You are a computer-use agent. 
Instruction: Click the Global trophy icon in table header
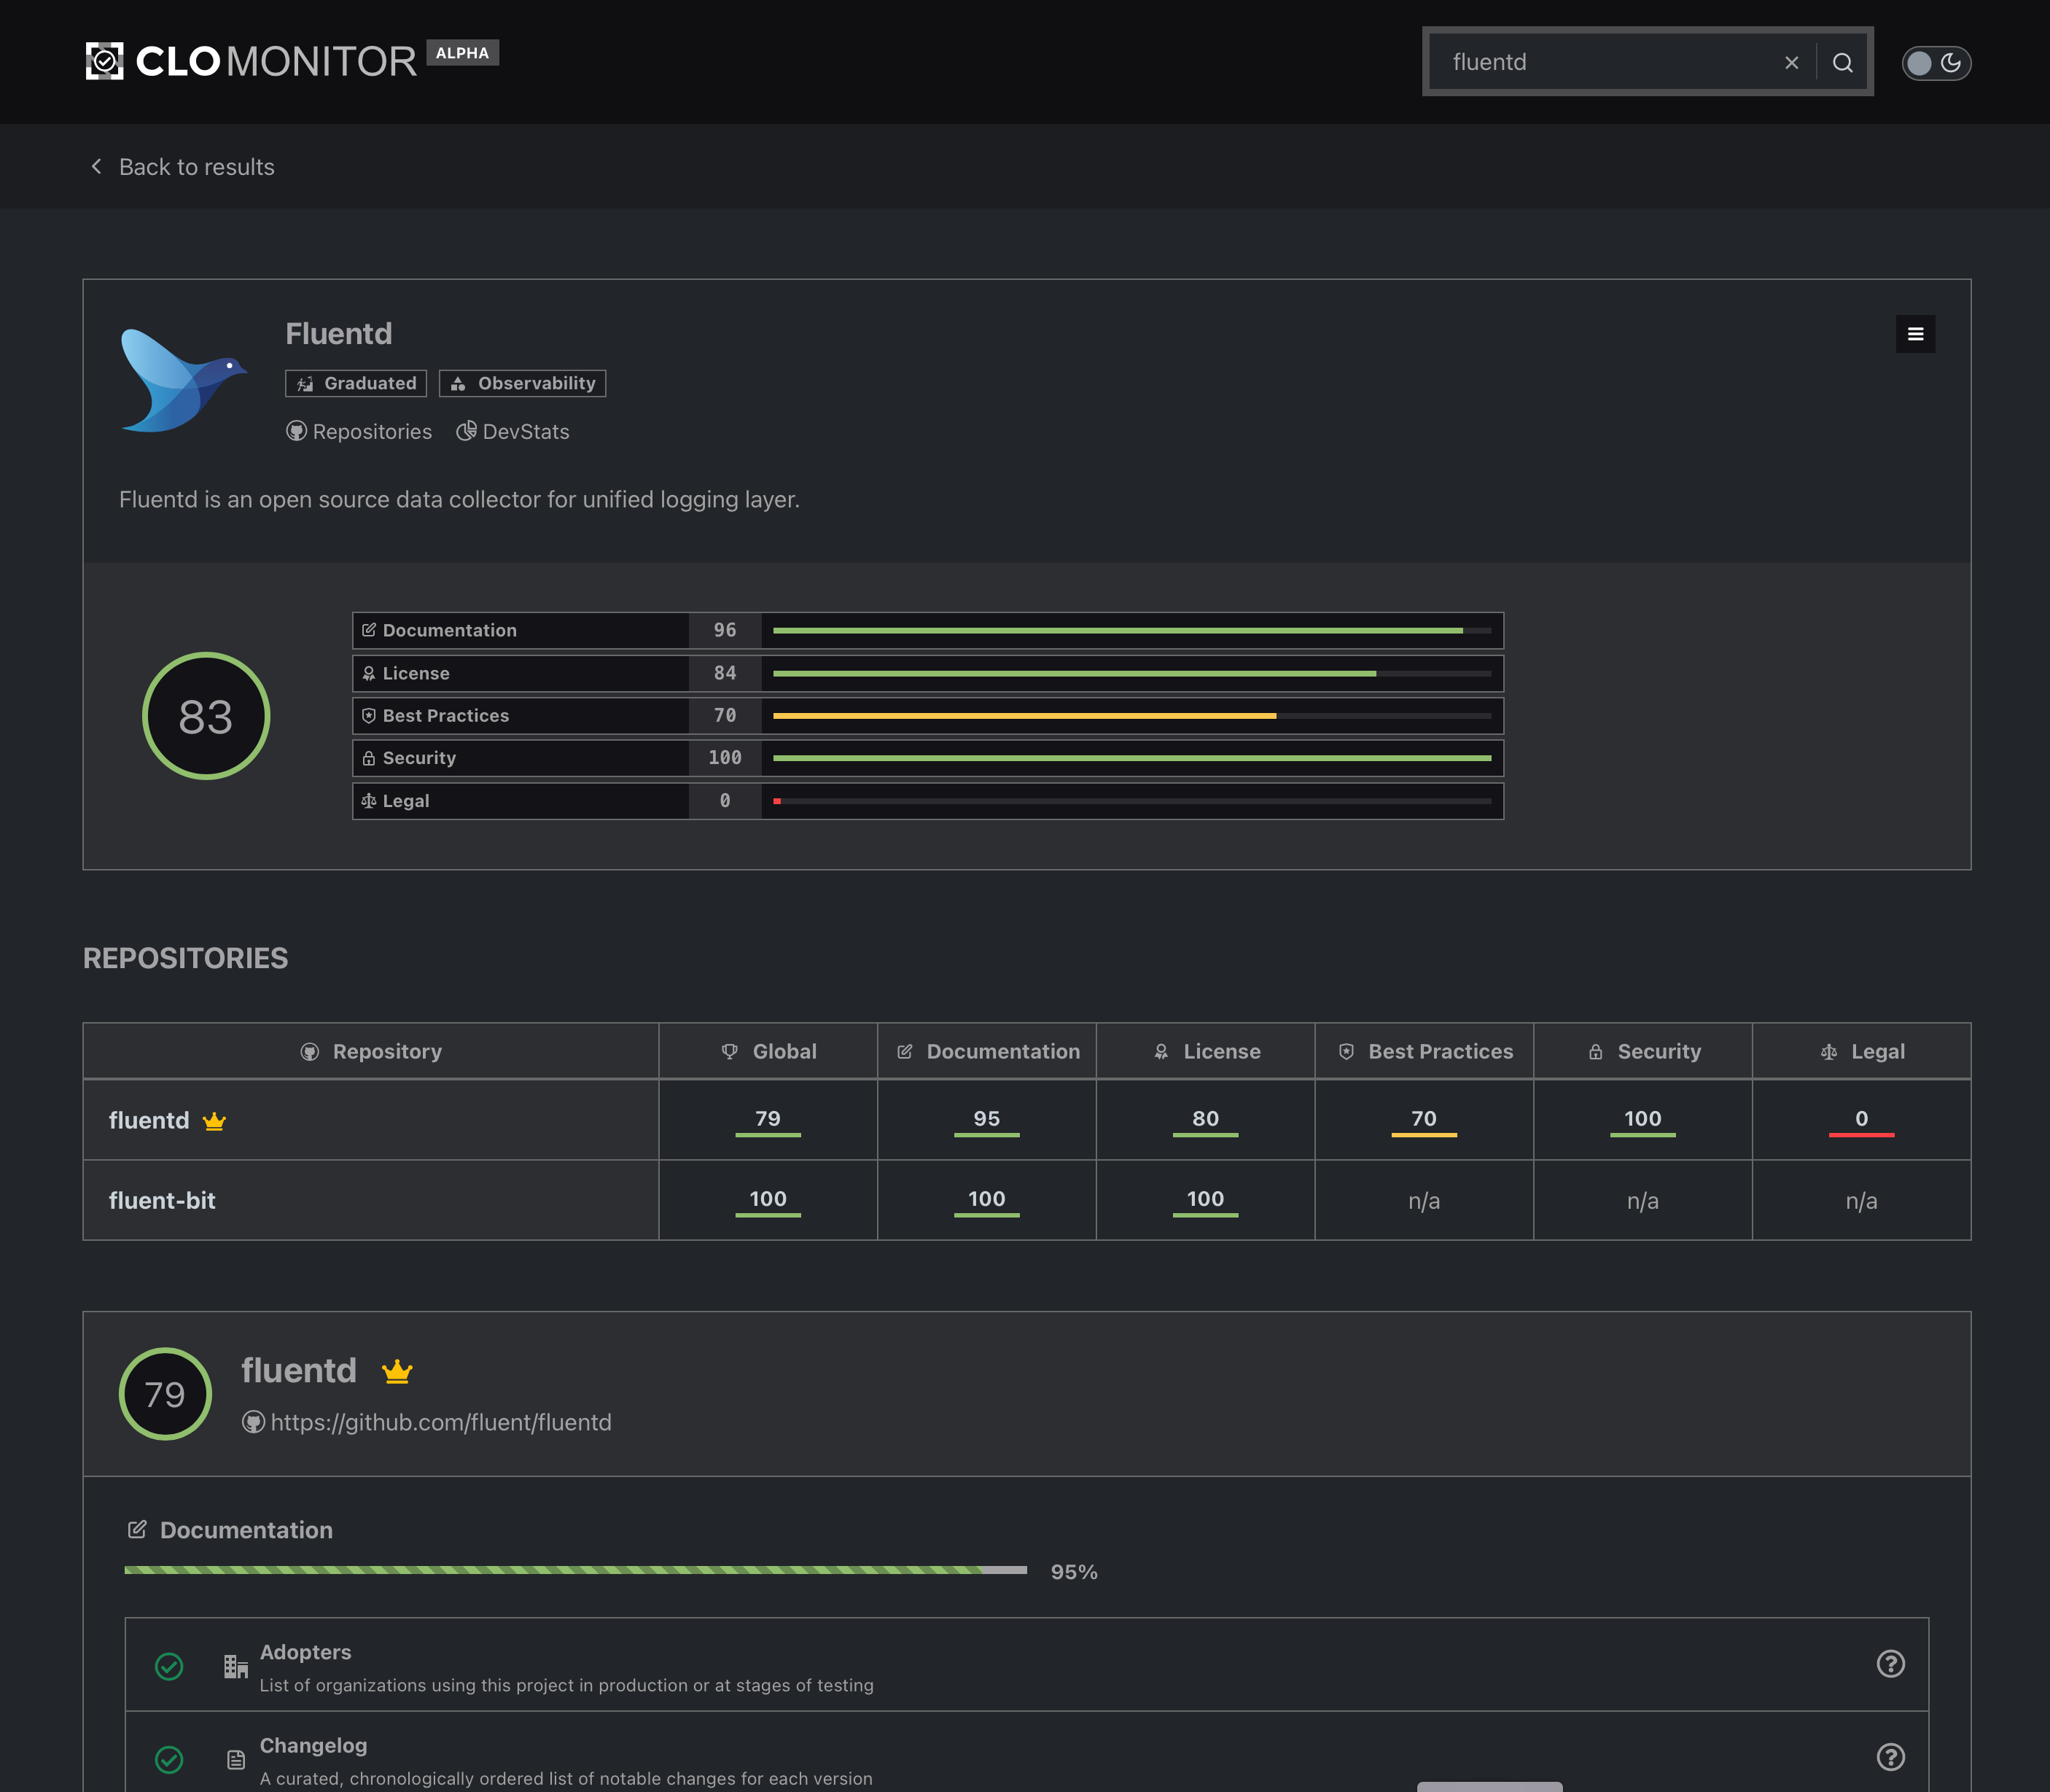pyautogui.click(x=729, y=1052)
